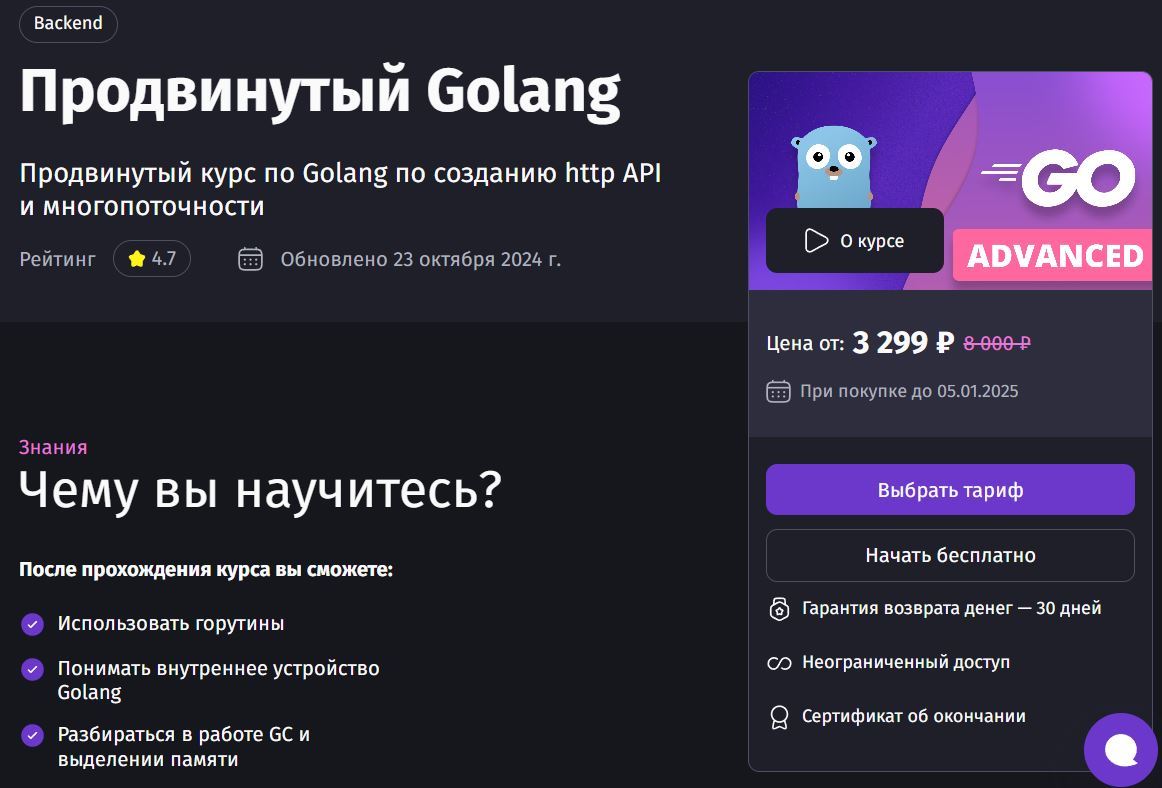Click the crossed-out 8 000 ₽ price
Image resolution: width=1162 pixels, height=788 pixels.
point(997,343)
